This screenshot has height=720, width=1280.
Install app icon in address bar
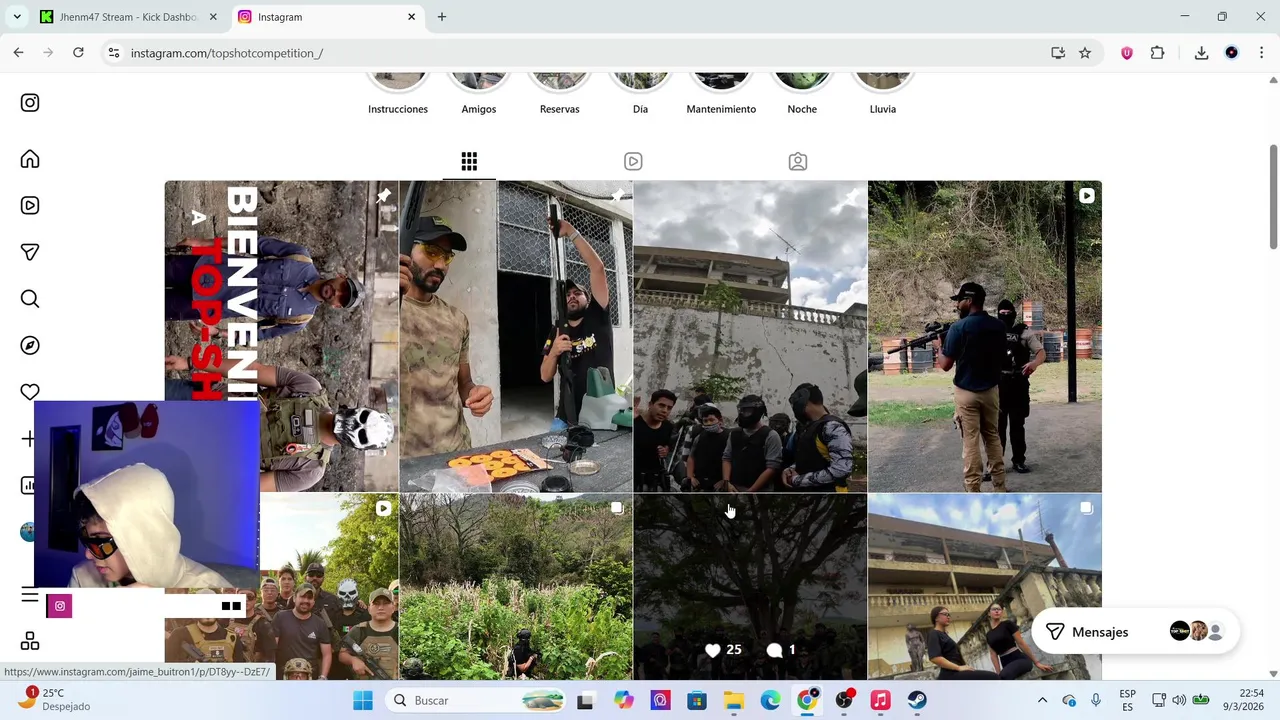coord(1058,53)
